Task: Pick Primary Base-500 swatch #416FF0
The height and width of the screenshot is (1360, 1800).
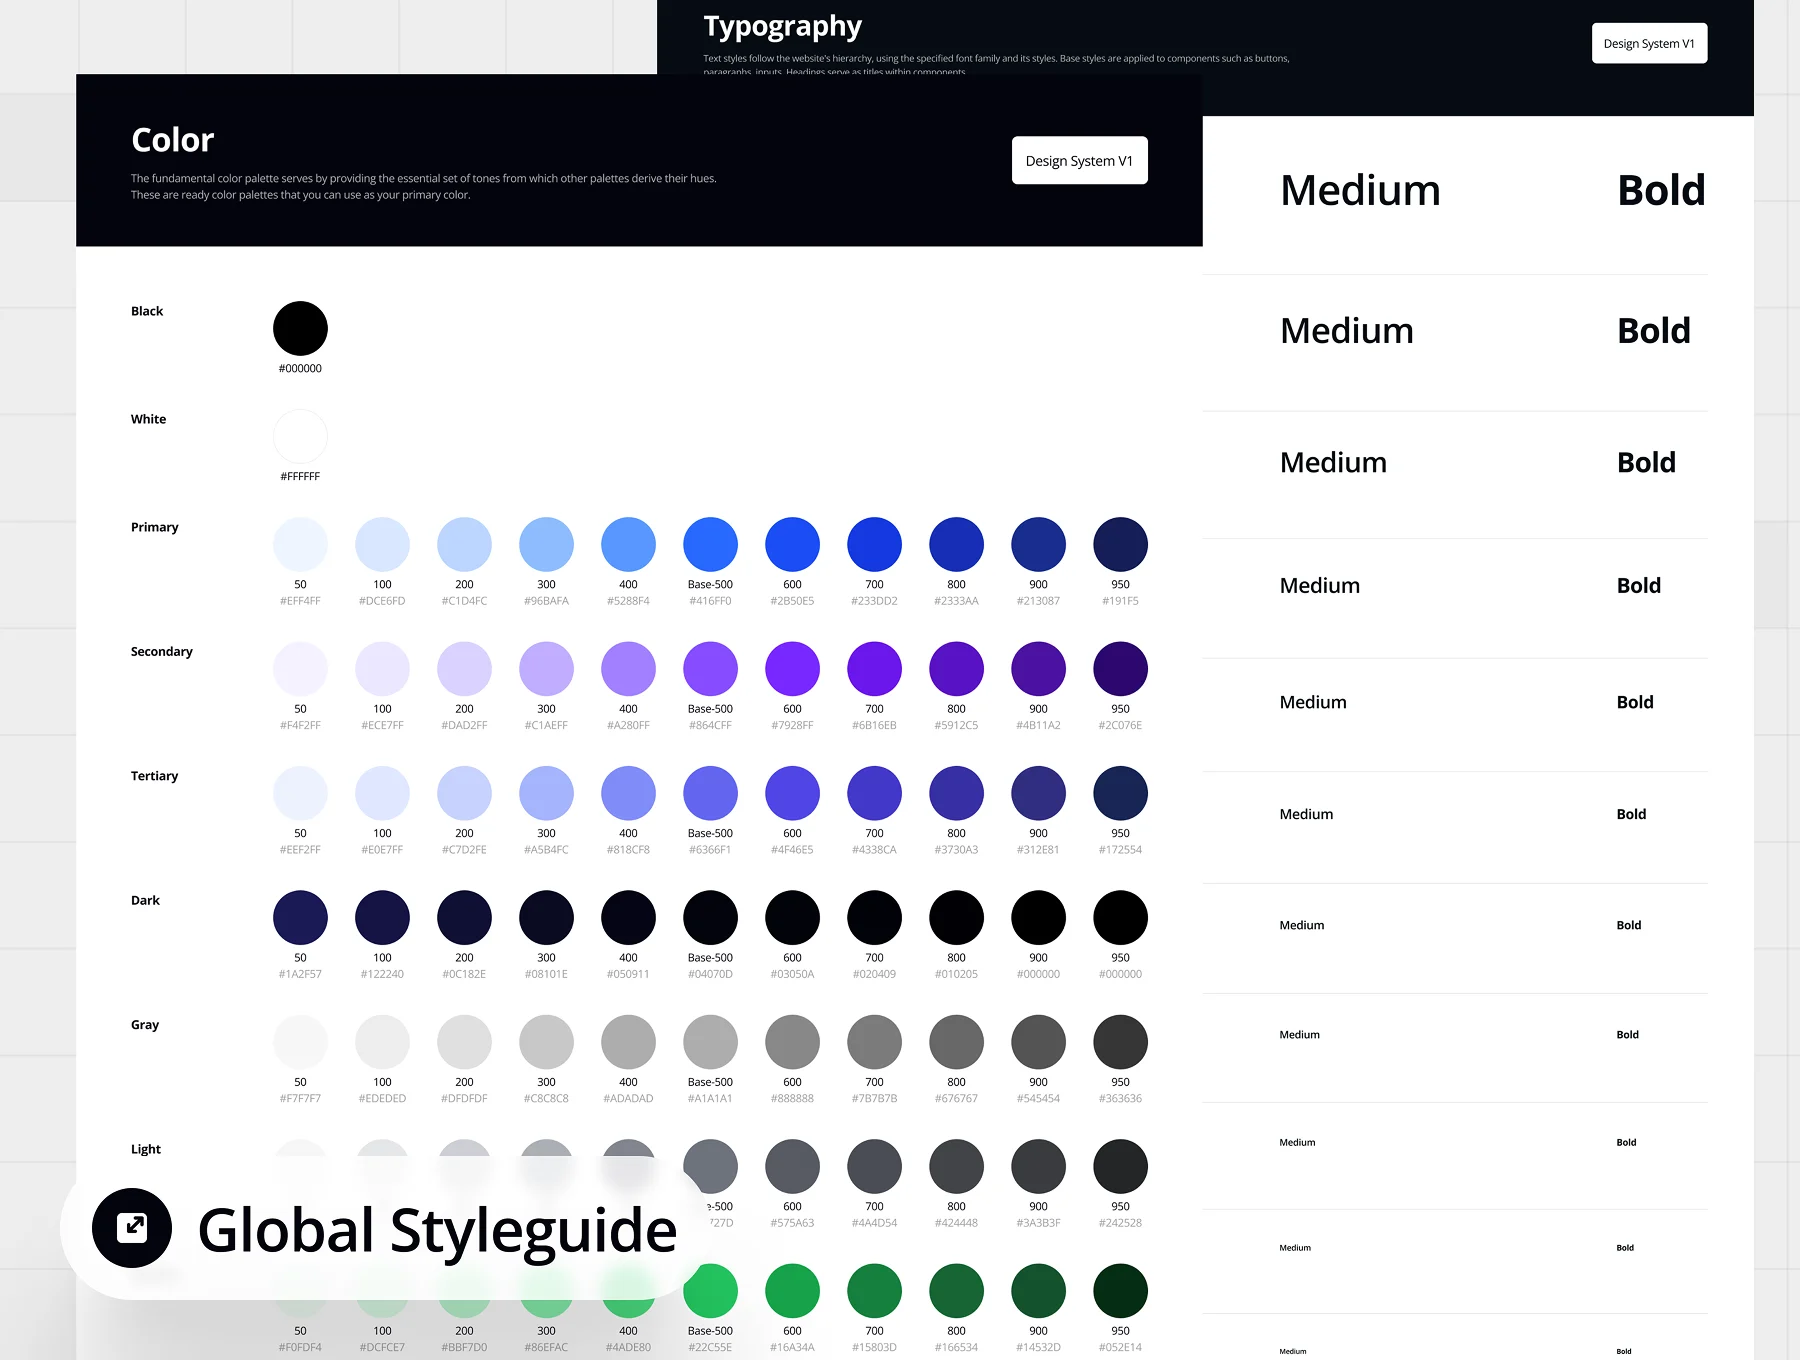Action: [710, 544]
